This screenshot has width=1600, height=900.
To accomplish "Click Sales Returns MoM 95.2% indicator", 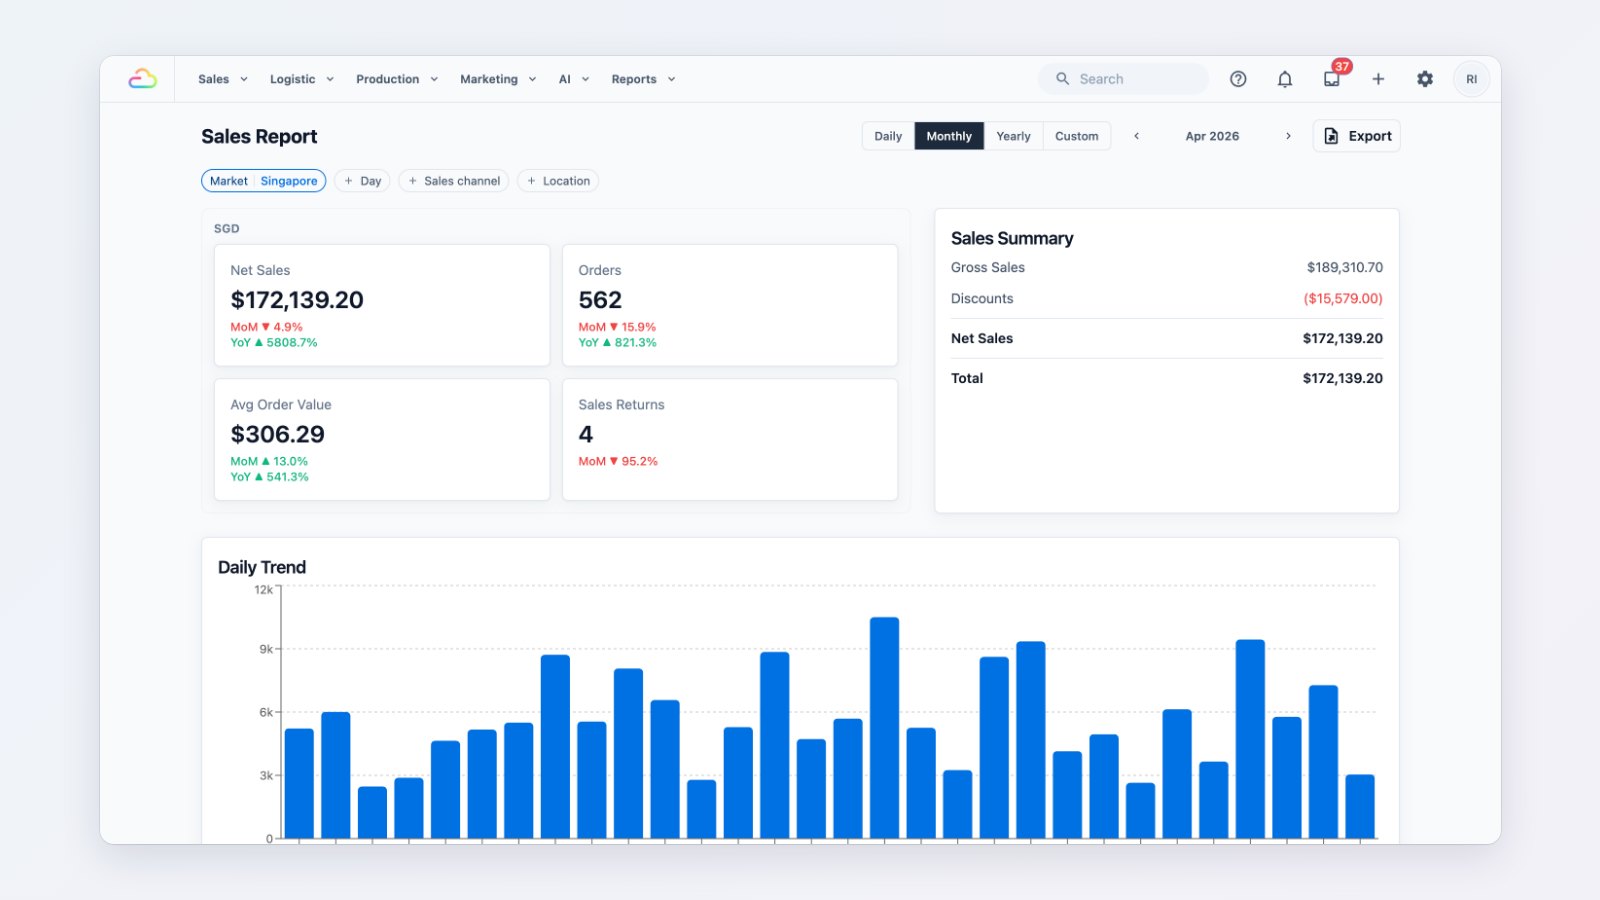I will (x=618, y=461).
